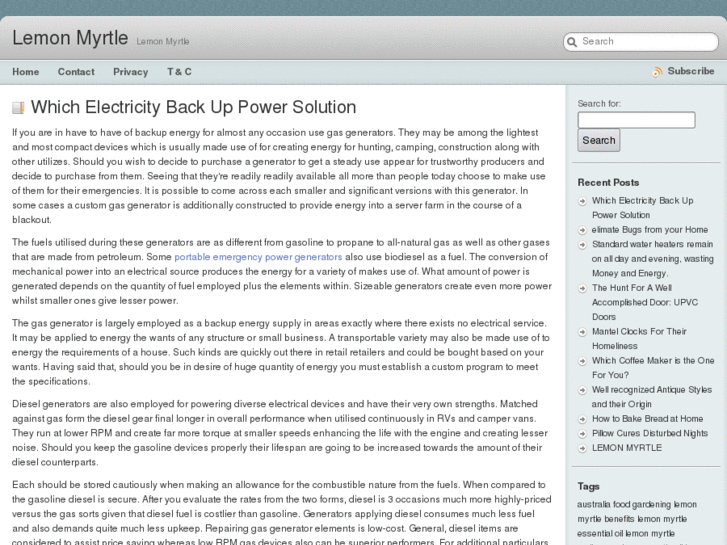Screen dimensions: 727x545
Task: Click the arrow bullet beside 'Mantel Clocks For Their'
Action: click(x=582, y=332)
